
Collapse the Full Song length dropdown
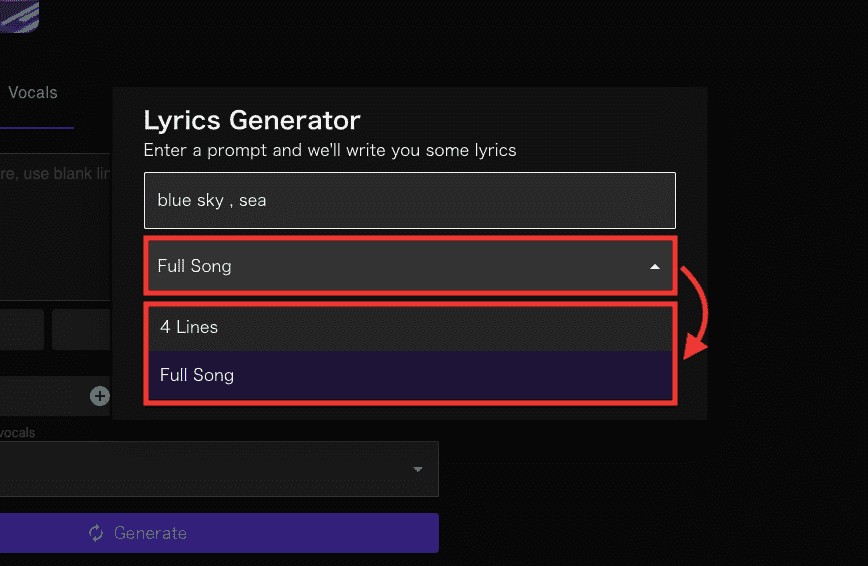[x=410, y=266]
